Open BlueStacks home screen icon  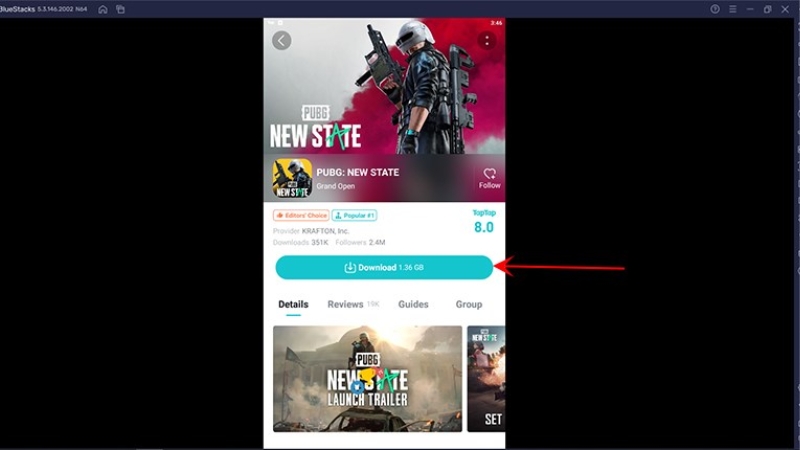103,9
